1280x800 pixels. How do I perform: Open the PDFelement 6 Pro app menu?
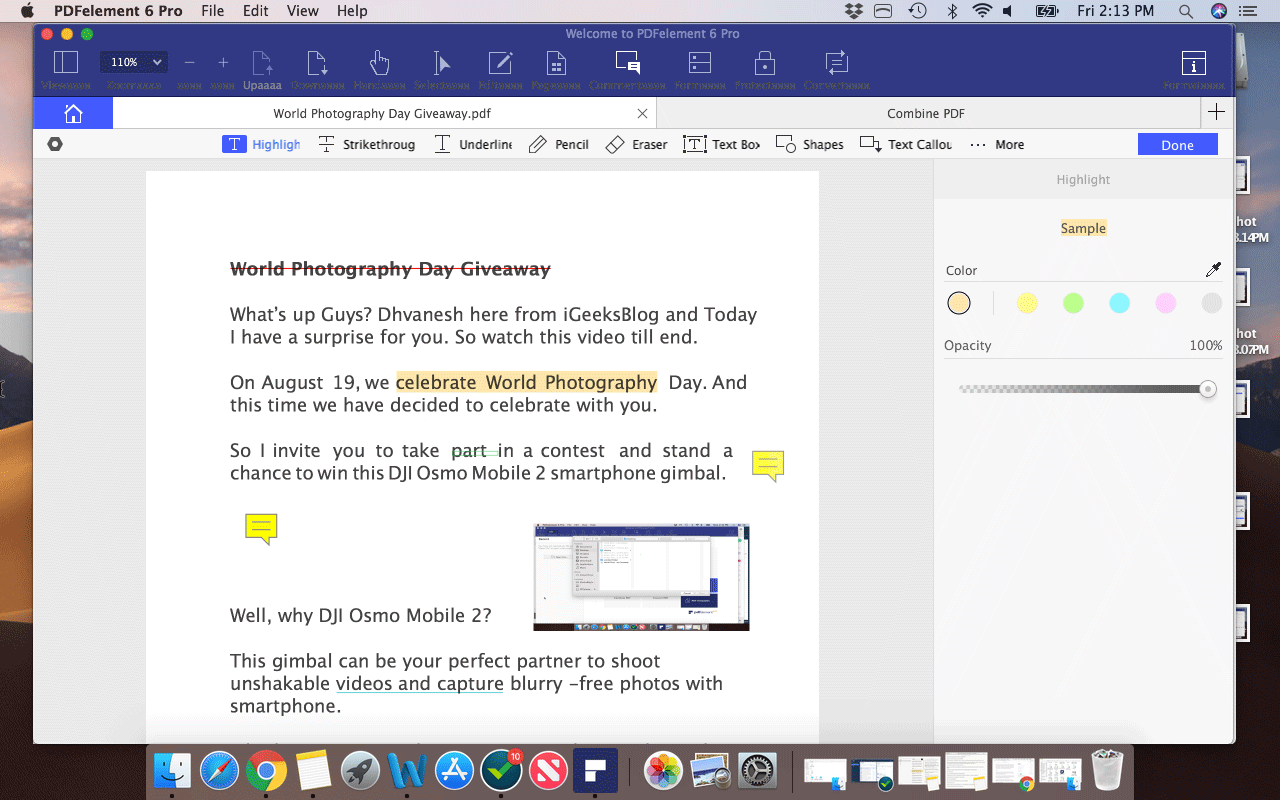(x=118, y=11)
